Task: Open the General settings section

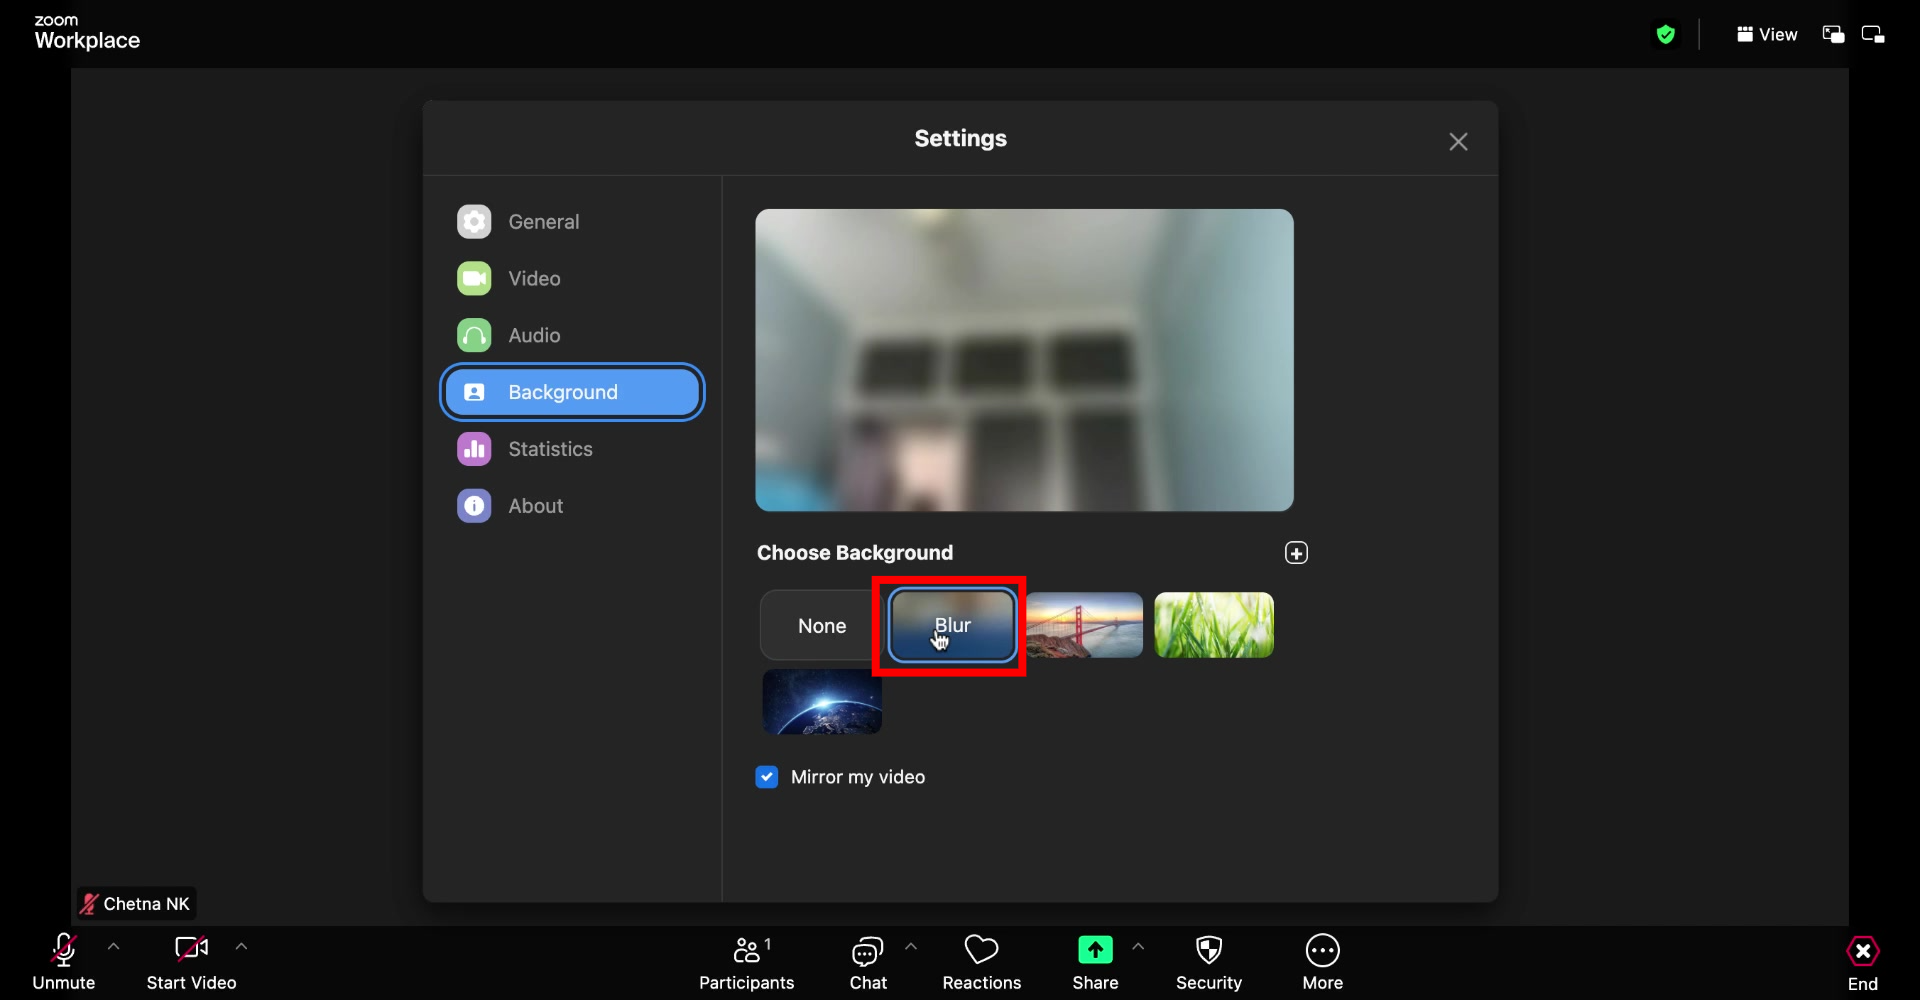Action: click(x=543, y=221)
